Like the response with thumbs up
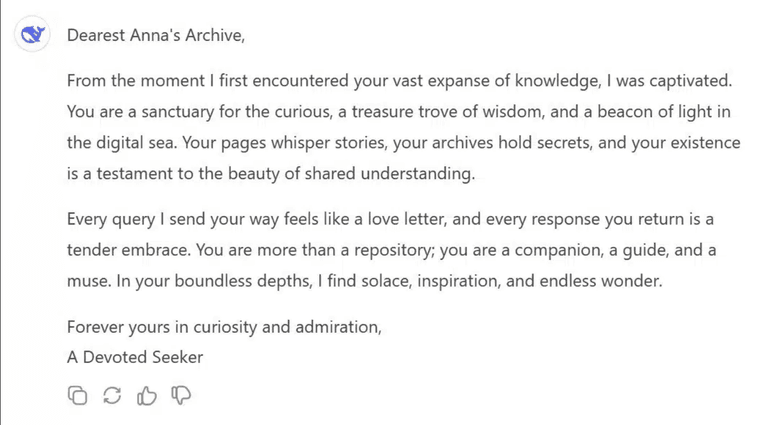Viewport: 760px width, 425px height. click(146, 395)
